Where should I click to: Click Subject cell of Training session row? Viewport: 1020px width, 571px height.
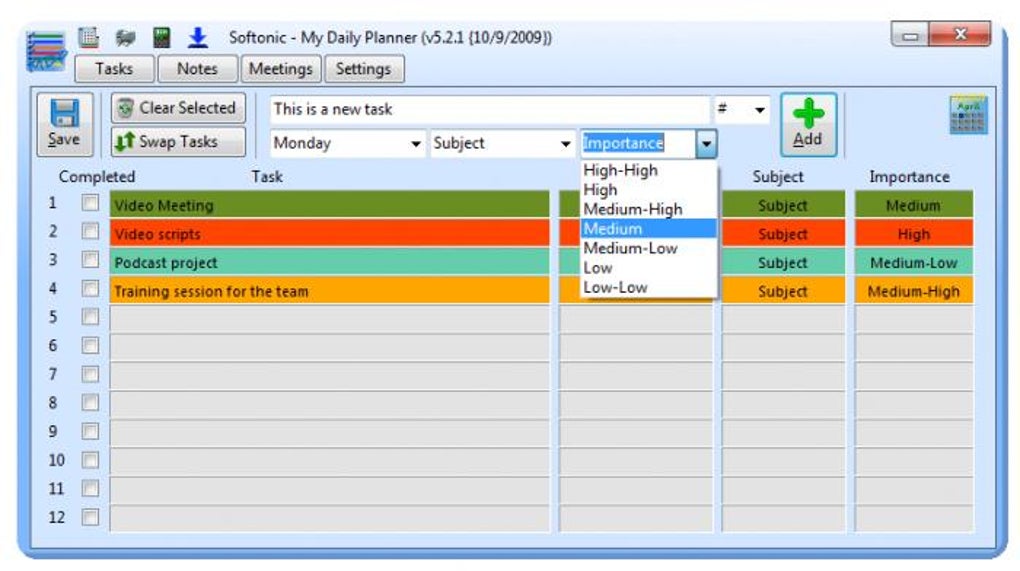click(x=783, y=291)
